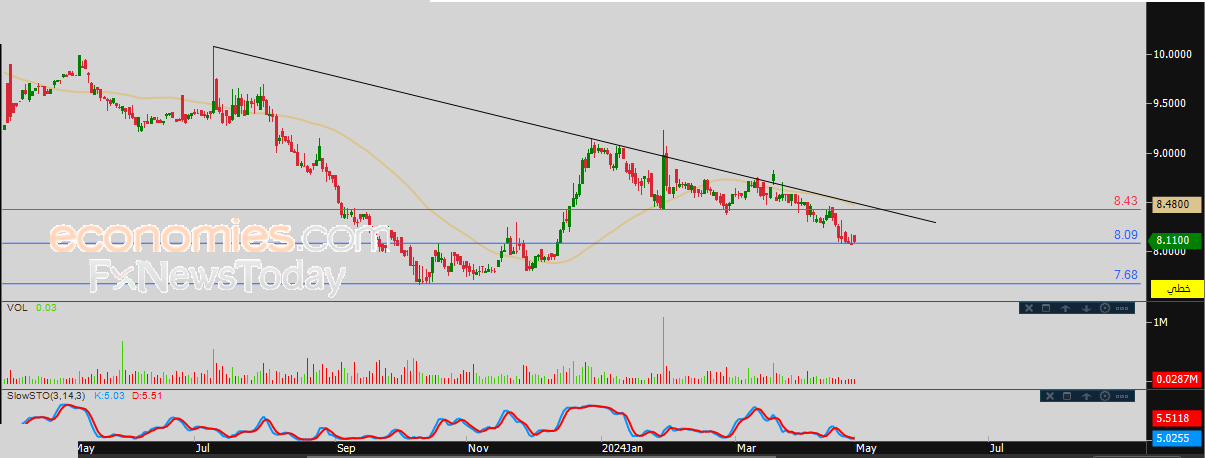Maximize the SlowSTO indicator panel
The image size is (1205, 458).
click(x=1067, y=396)
